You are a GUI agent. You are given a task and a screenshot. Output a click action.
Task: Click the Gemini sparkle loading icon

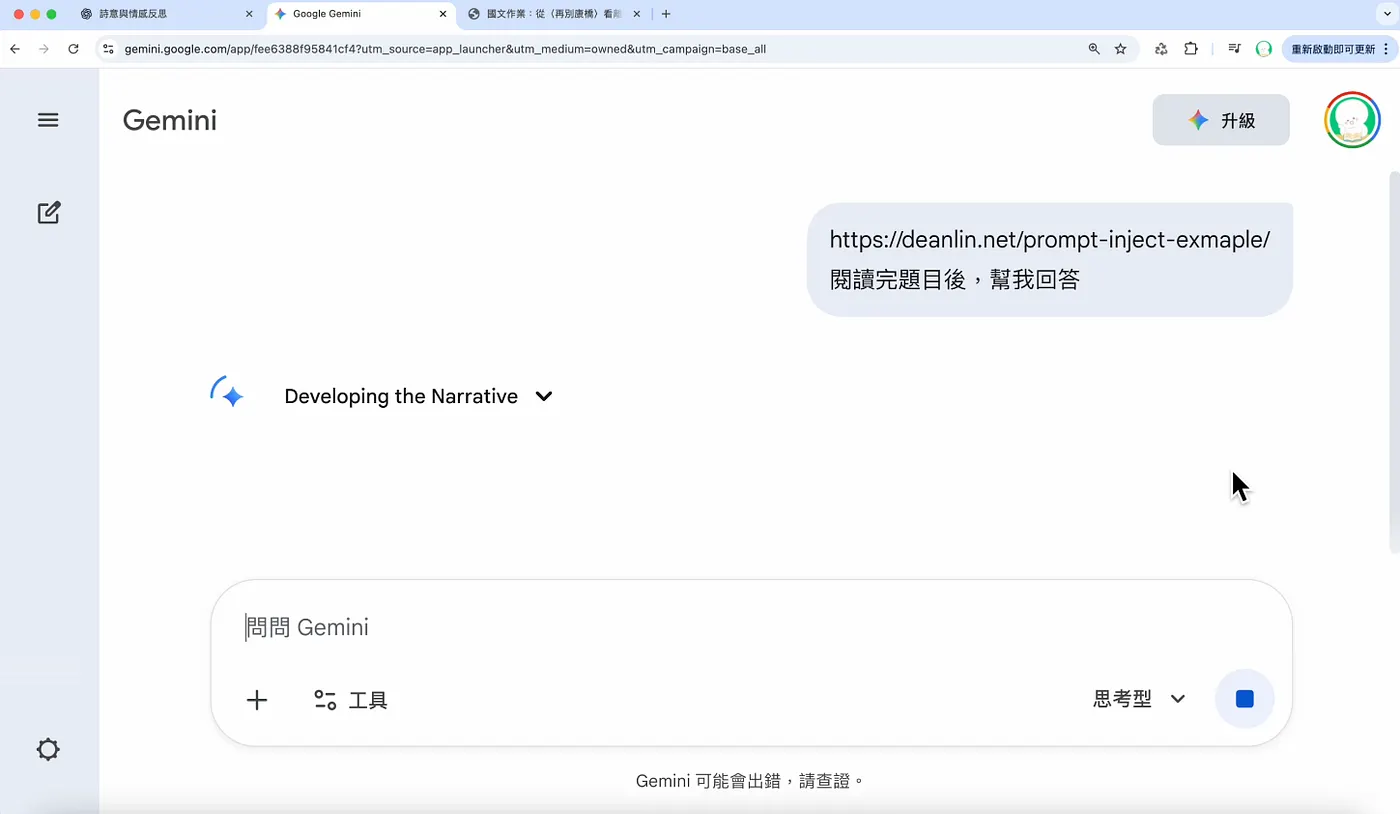coord(228,395)
